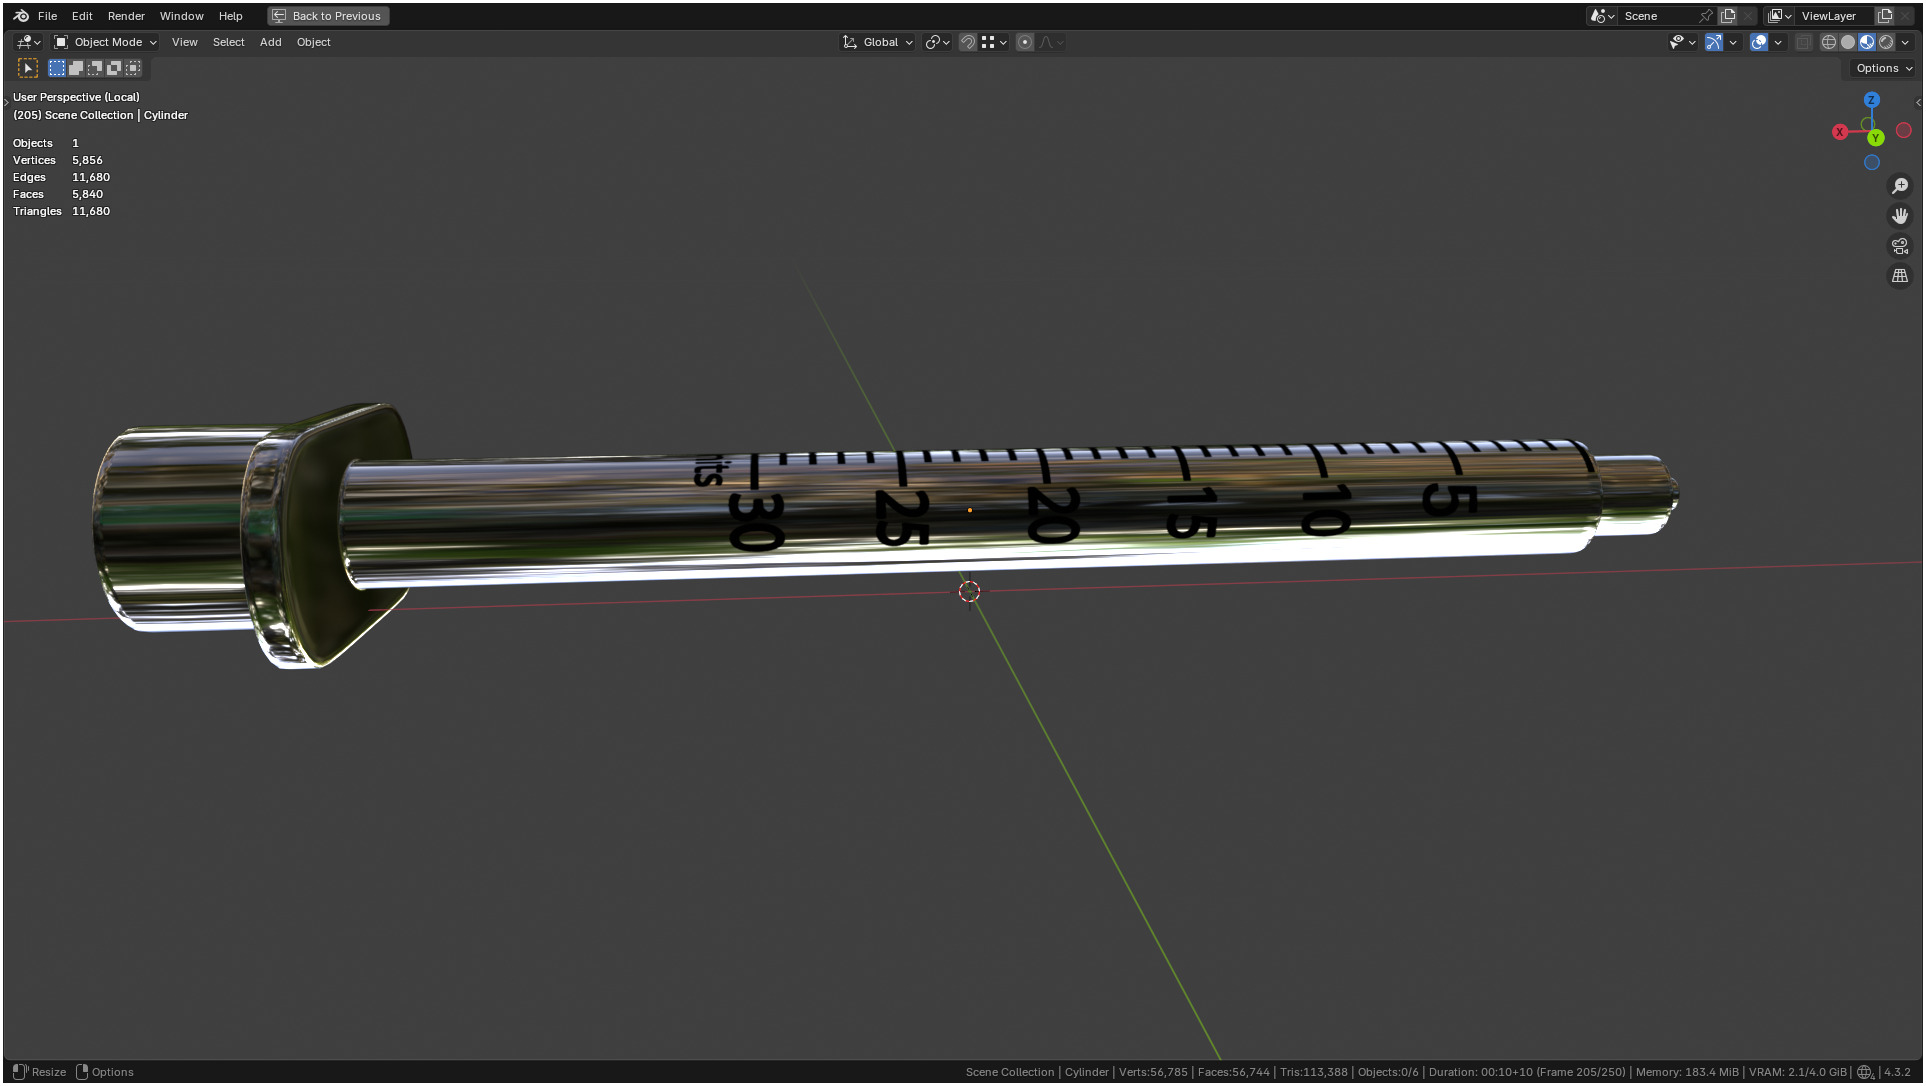This screenshot has height=1086, width=1926.
Task: Open the viewport Add menu
Action: (270, 42)
